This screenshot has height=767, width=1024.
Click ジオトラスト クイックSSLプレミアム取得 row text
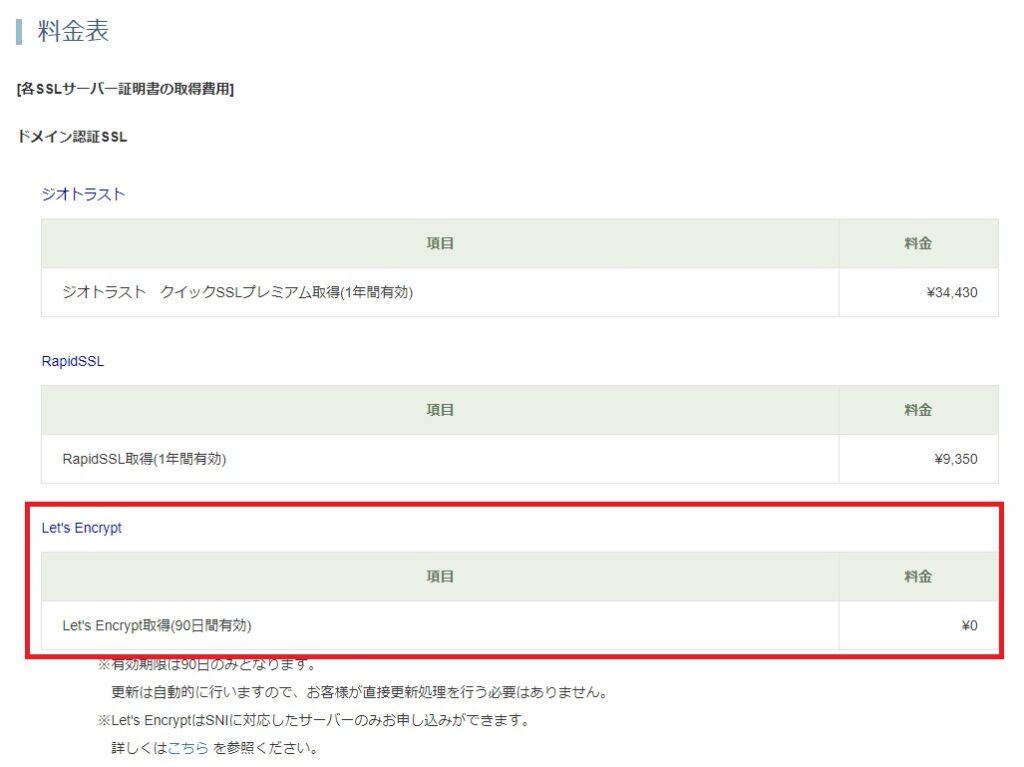tap(238, 292)
